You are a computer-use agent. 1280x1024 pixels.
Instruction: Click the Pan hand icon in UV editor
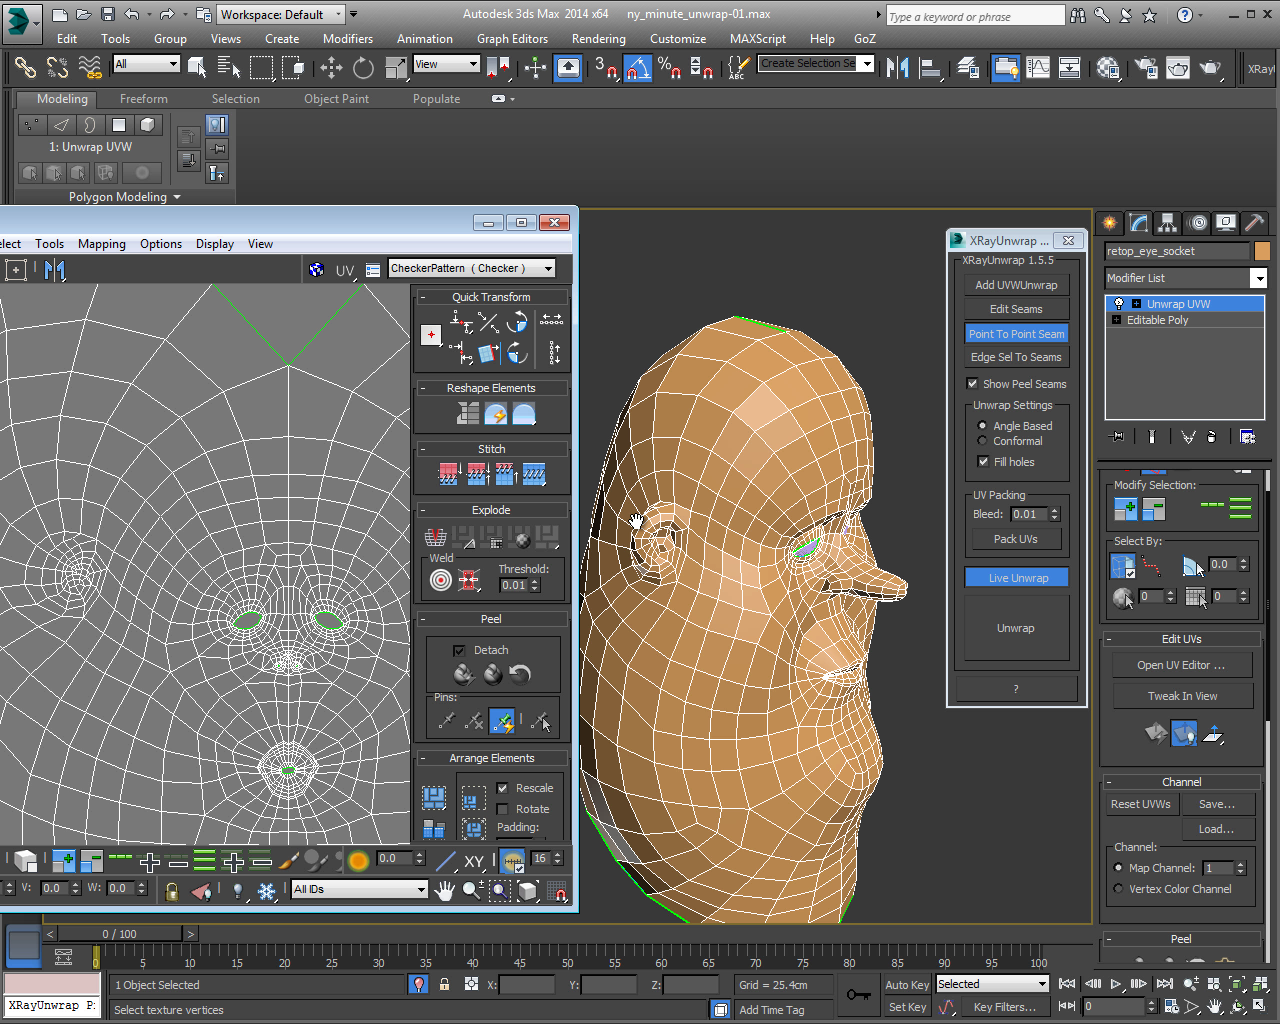tap(444, 889)
